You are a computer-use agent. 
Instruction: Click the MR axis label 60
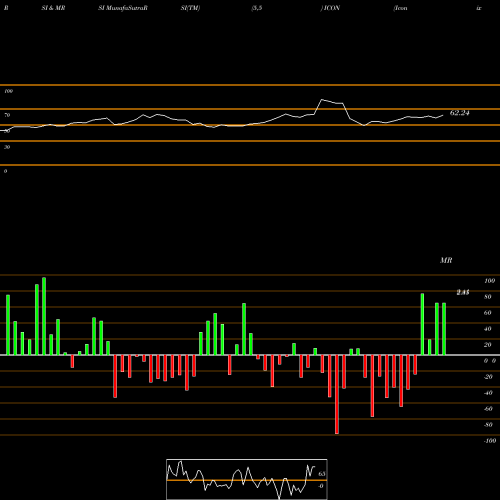(488, 313)
